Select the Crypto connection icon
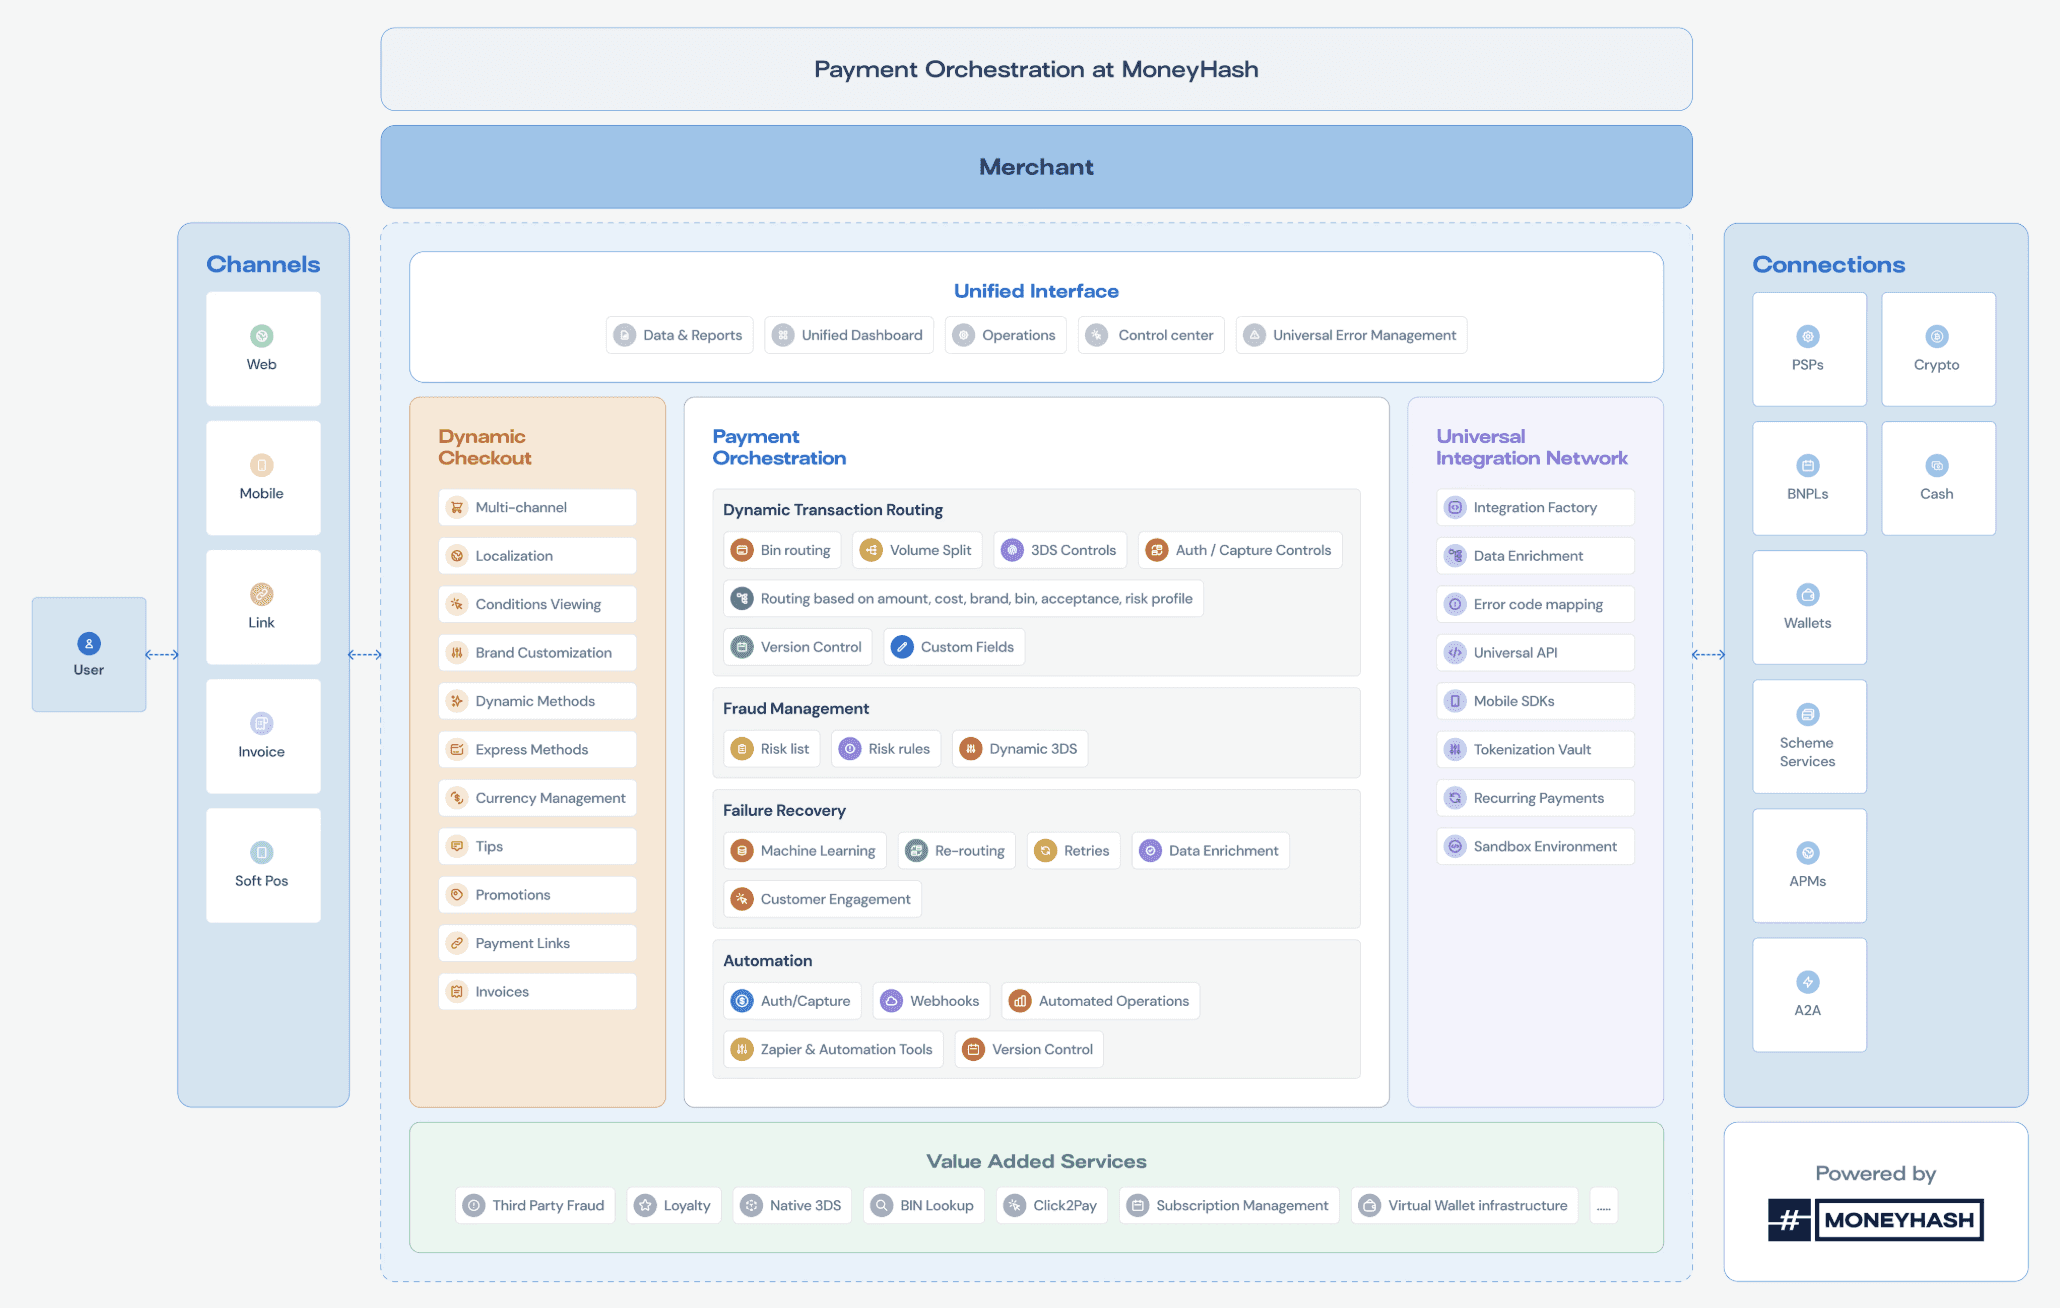 (x=1937, y=336)
